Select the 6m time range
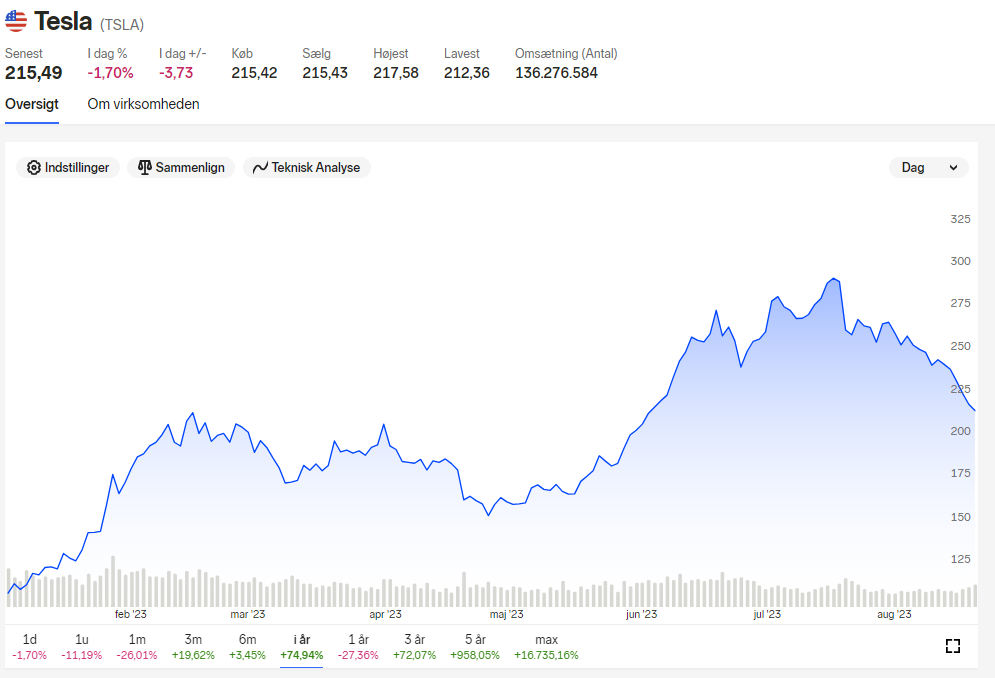Image resolution: width=995 pixels, height=678 pixels. (247, 646)
